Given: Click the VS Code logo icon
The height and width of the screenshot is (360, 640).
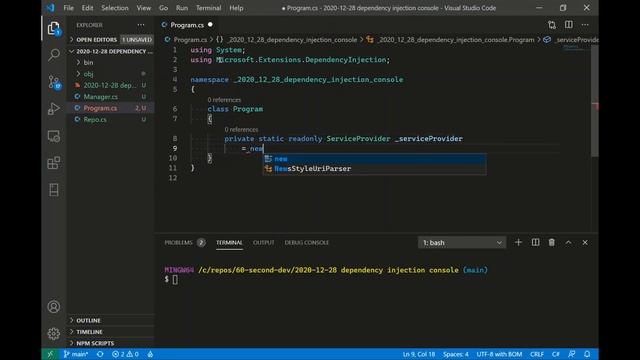Looking at the screenshot, I should pyautogui.click(x=51, y=8).
